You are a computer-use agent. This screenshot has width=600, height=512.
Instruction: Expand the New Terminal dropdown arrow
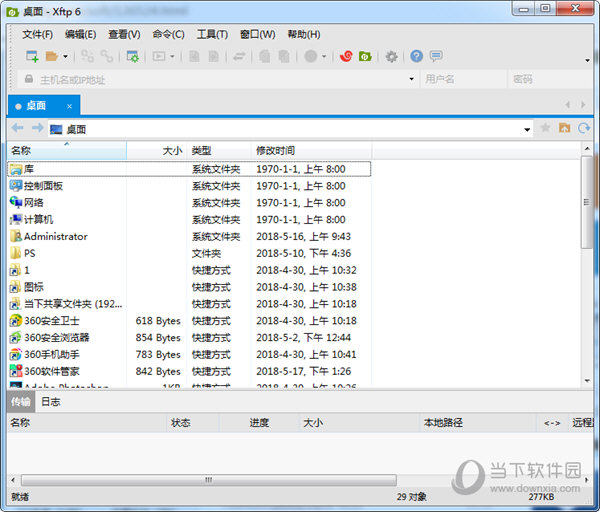coord(172,57)
